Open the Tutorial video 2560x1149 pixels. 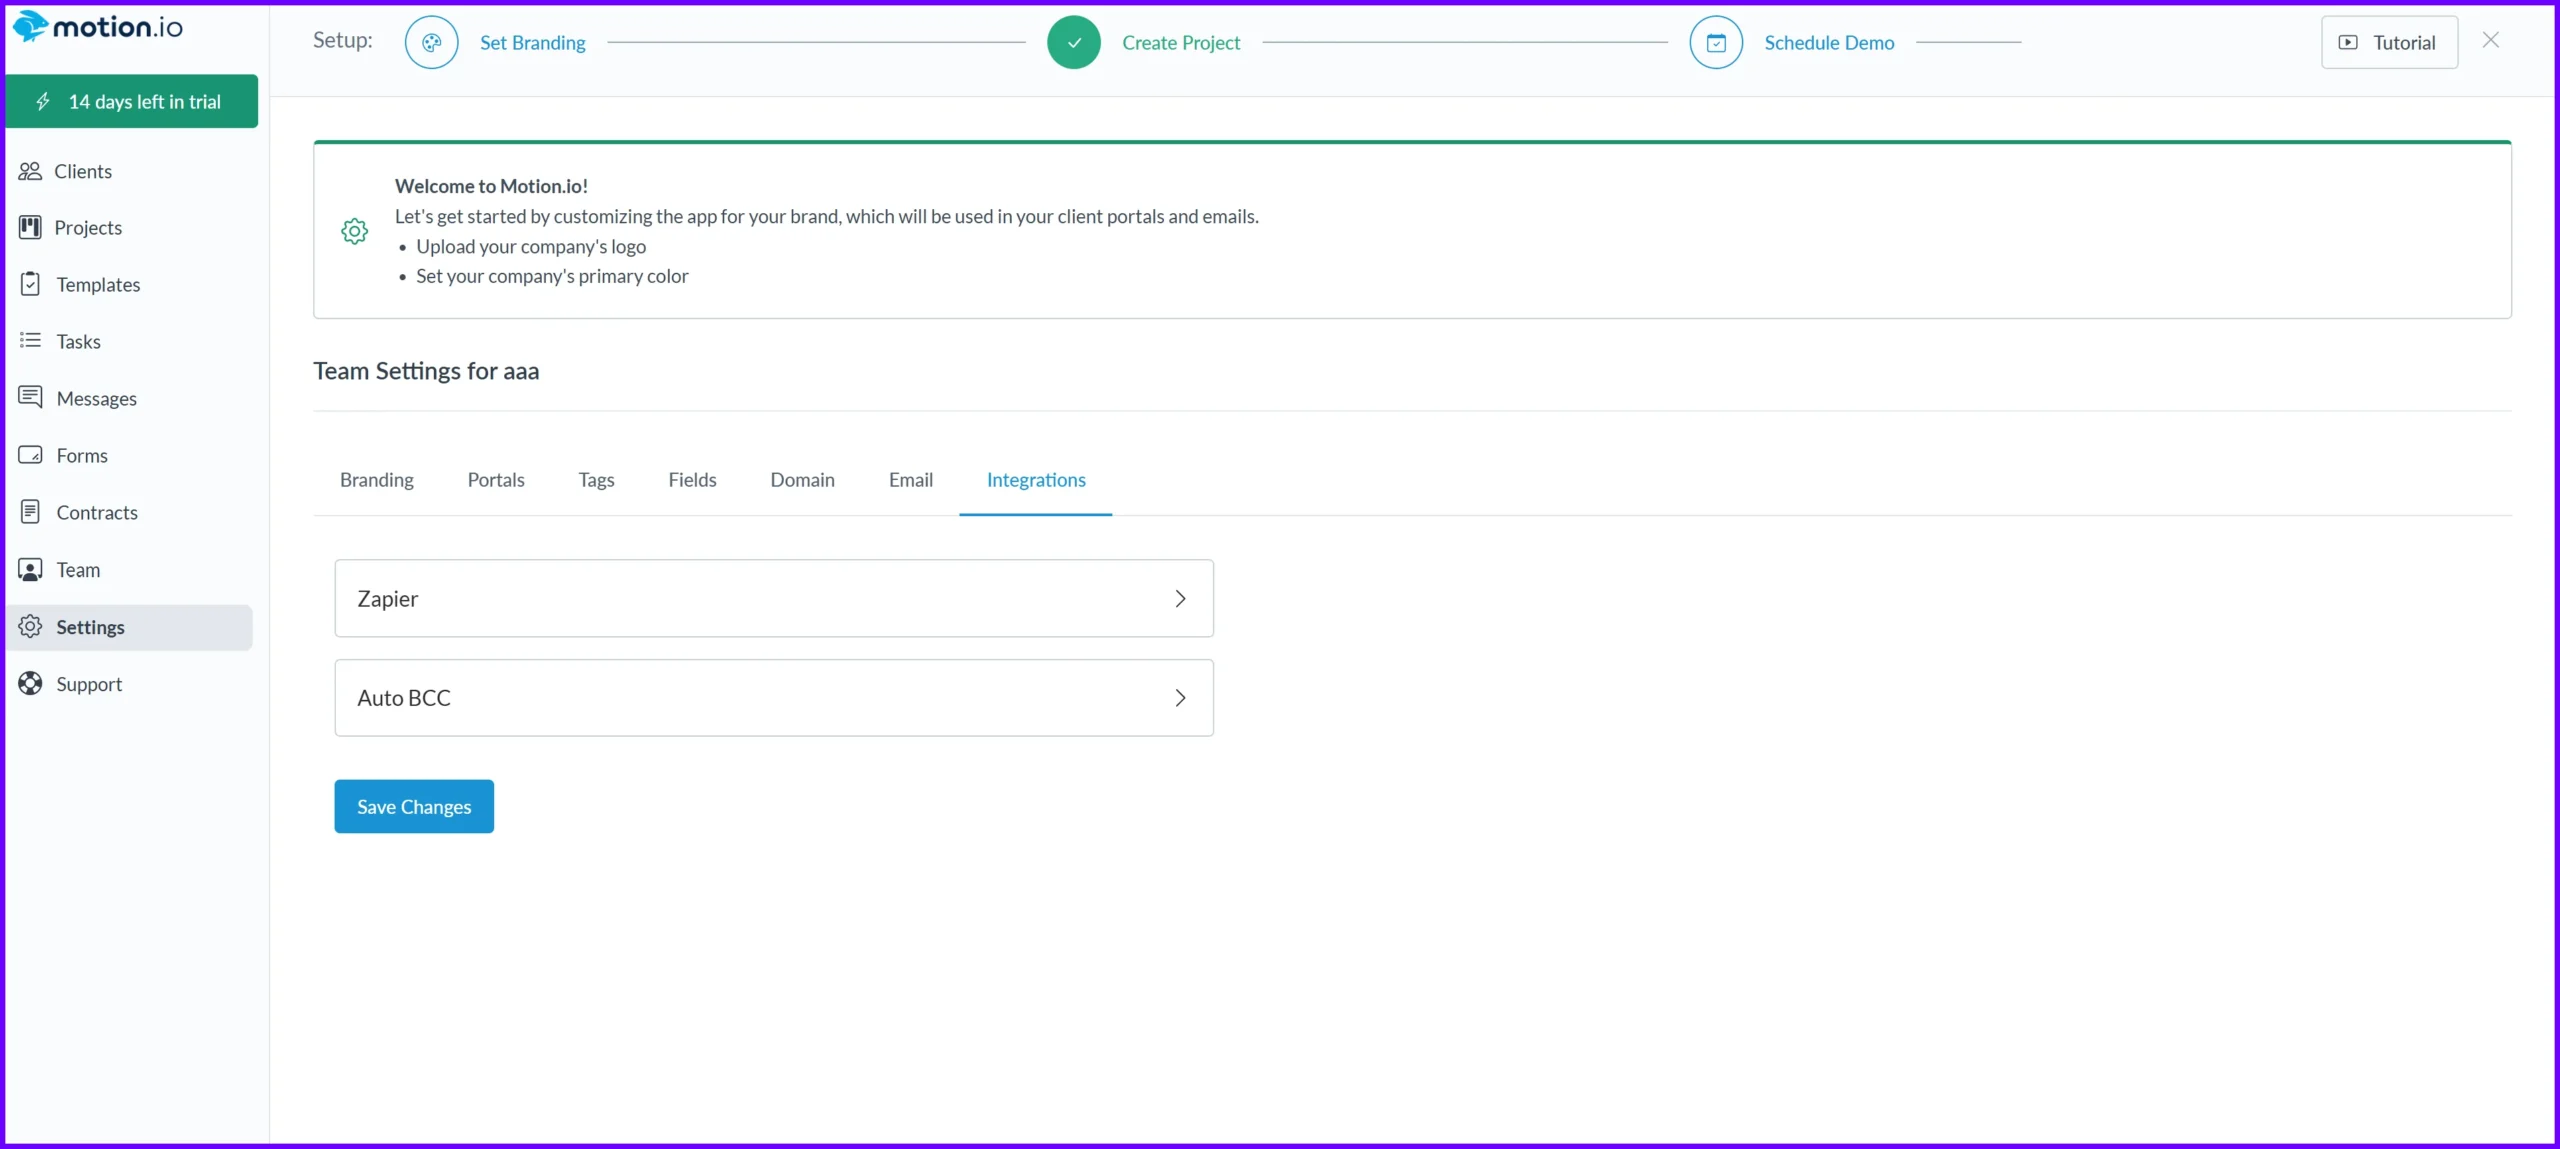coord(2388,42)
